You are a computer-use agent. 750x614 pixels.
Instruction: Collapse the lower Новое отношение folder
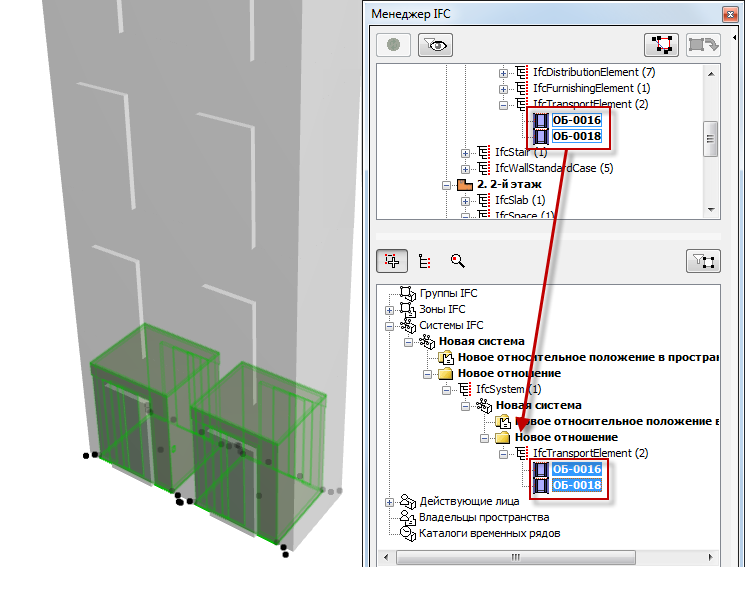[x=484, y=438]
